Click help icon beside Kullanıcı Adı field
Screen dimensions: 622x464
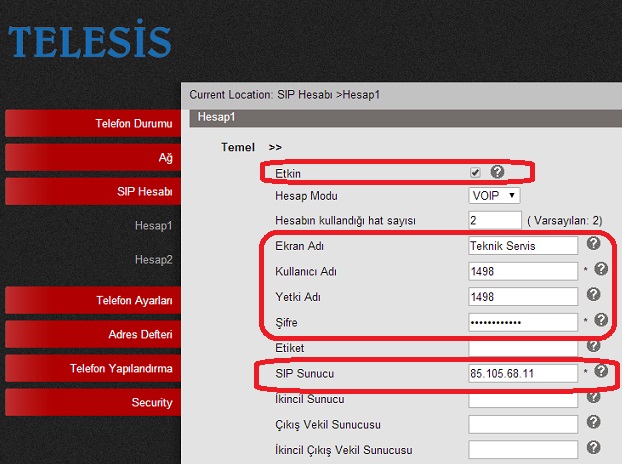pos(601,269)
